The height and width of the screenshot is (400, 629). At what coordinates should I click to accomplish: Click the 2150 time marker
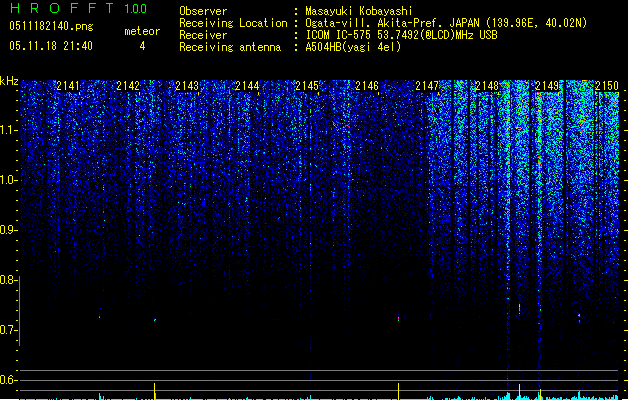coord(607,86)
